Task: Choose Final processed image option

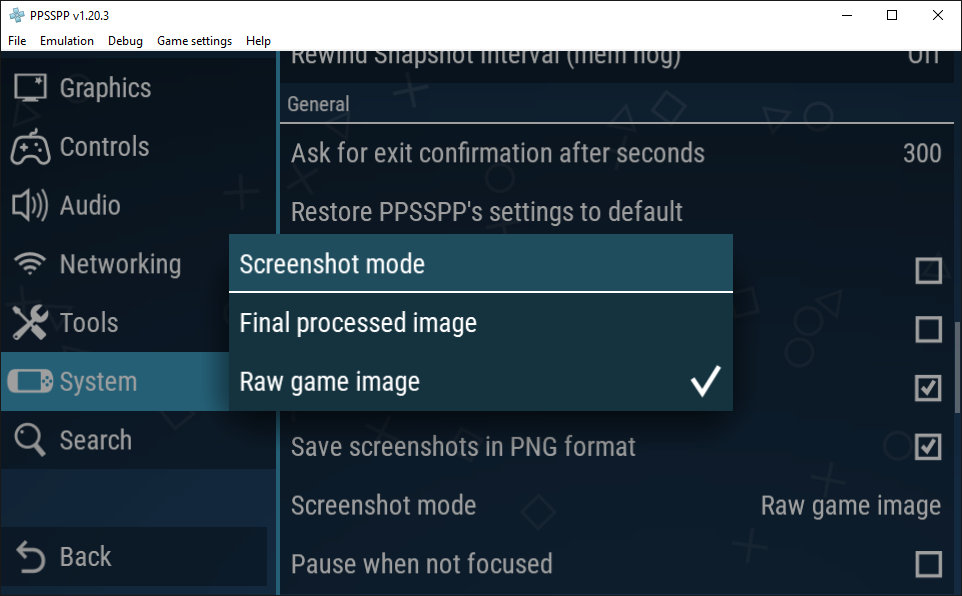Action: (480, 323)
